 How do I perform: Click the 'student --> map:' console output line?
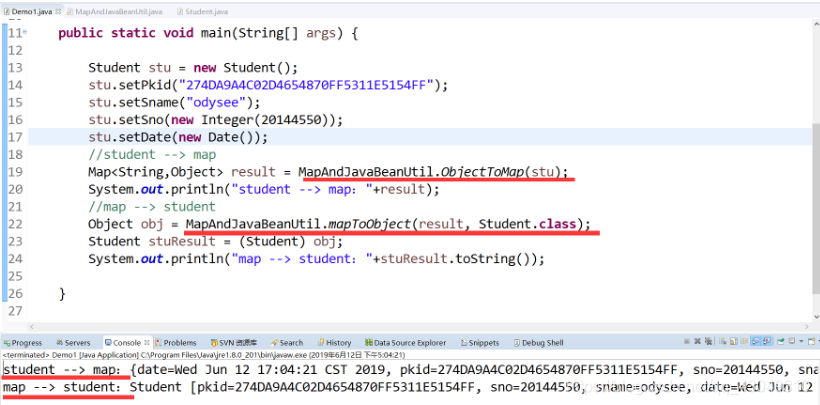[x=409, y=371]
